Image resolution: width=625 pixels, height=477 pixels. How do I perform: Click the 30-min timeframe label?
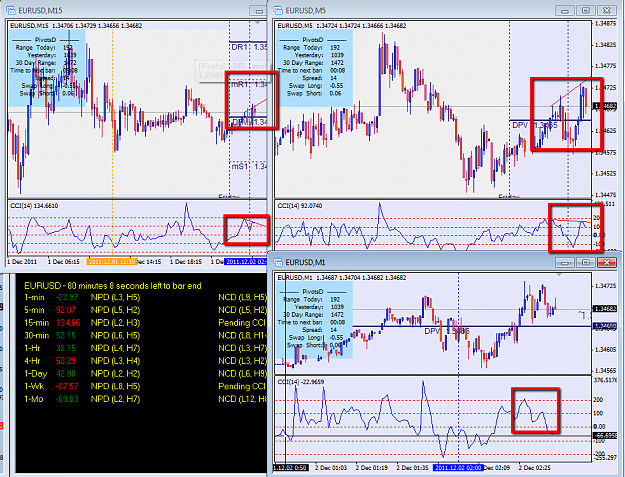(x=37, y=336)
